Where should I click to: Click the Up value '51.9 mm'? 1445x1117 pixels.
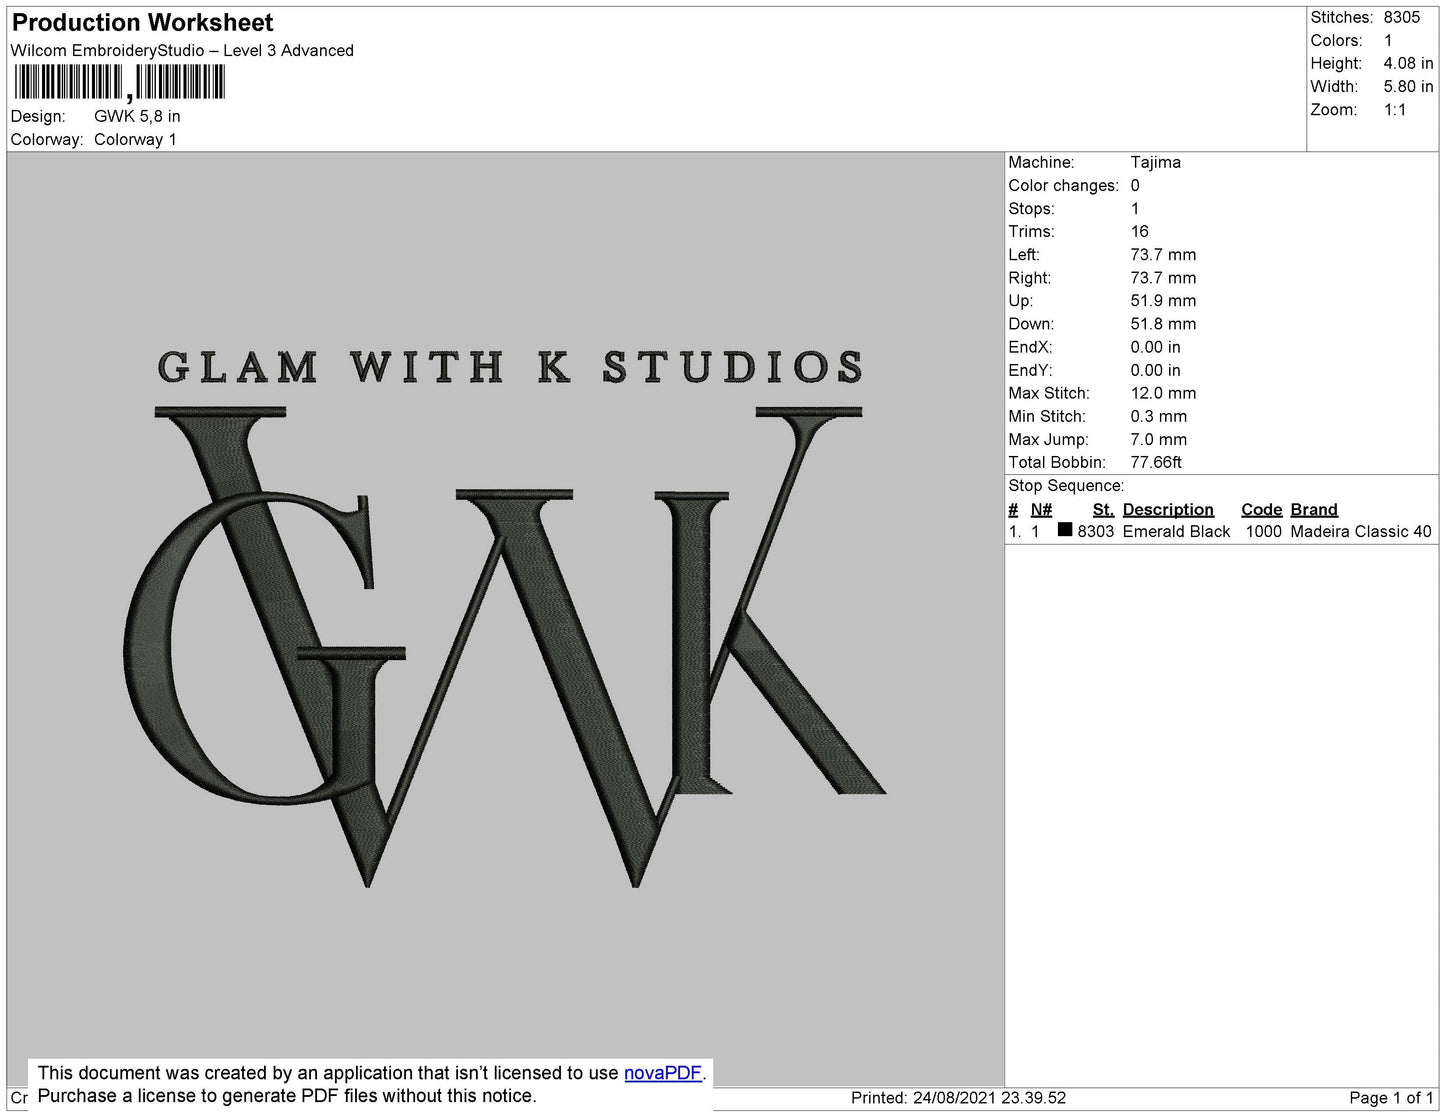point(1163,300)
